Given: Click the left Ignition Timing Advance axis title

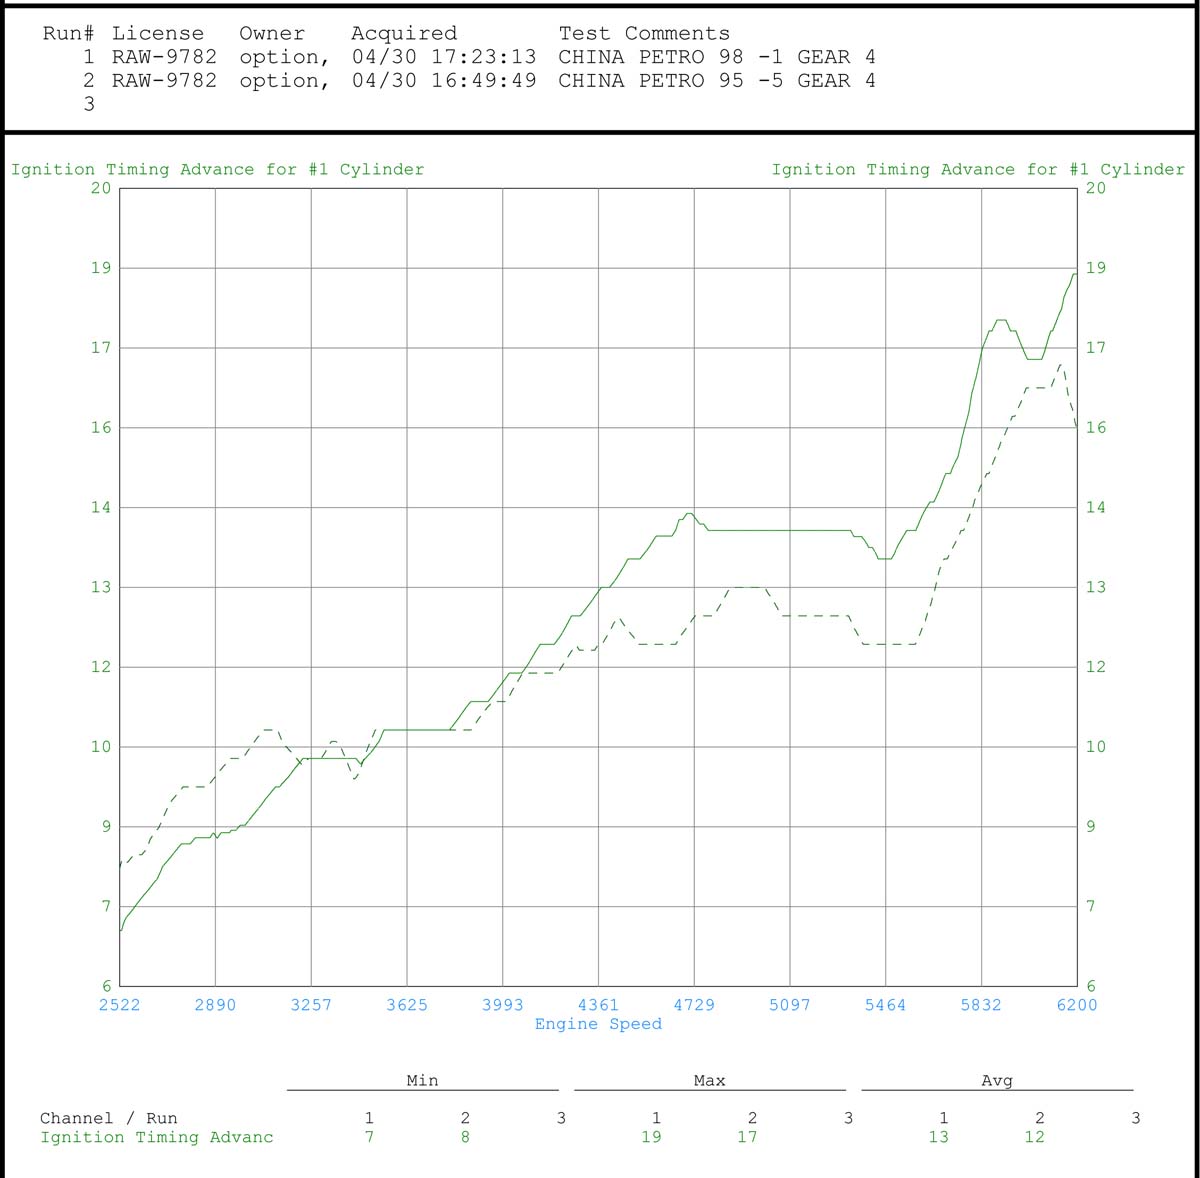Looking at the screenshot, I should tap(217, 170).
